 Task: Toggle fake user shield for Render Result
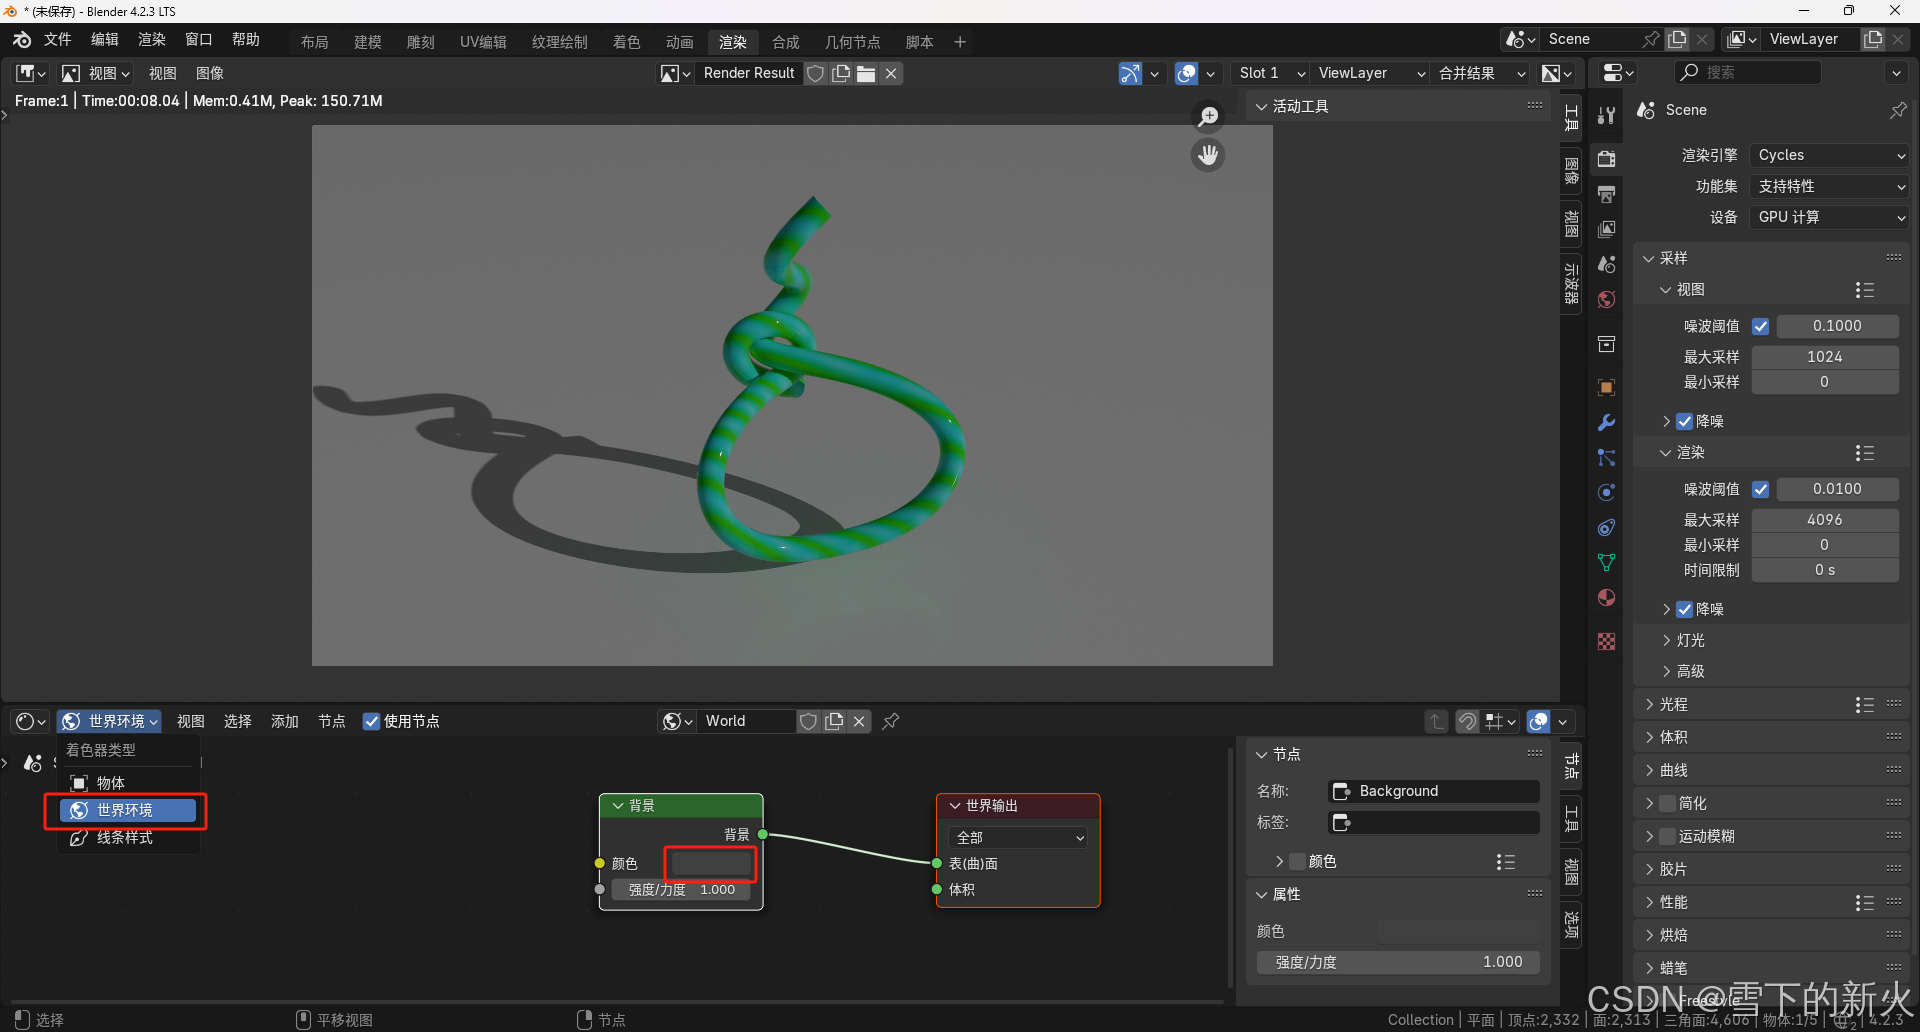click(816, 73)
